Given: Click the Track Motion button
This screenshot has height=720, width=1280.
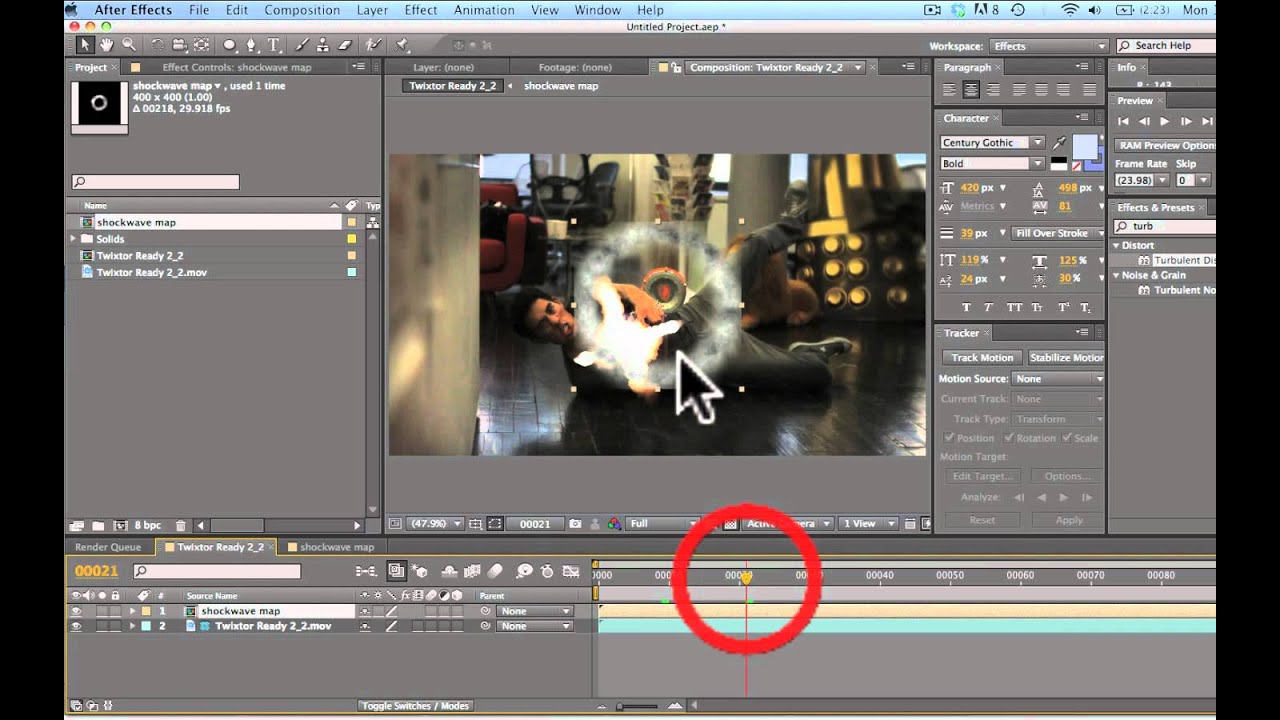Looking at the screenshot, I should pos(982,357).
